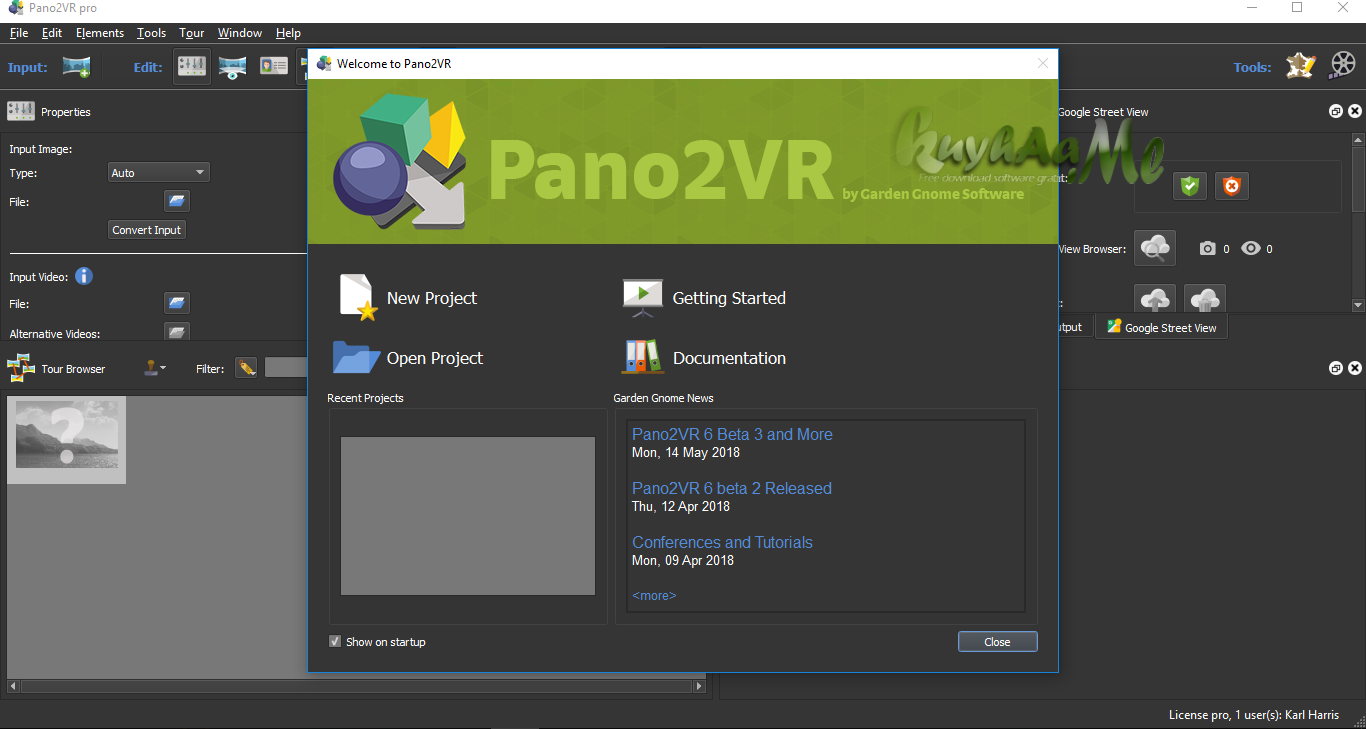Click the Documentation label
1366x729 pixels.
coord(729,358)
